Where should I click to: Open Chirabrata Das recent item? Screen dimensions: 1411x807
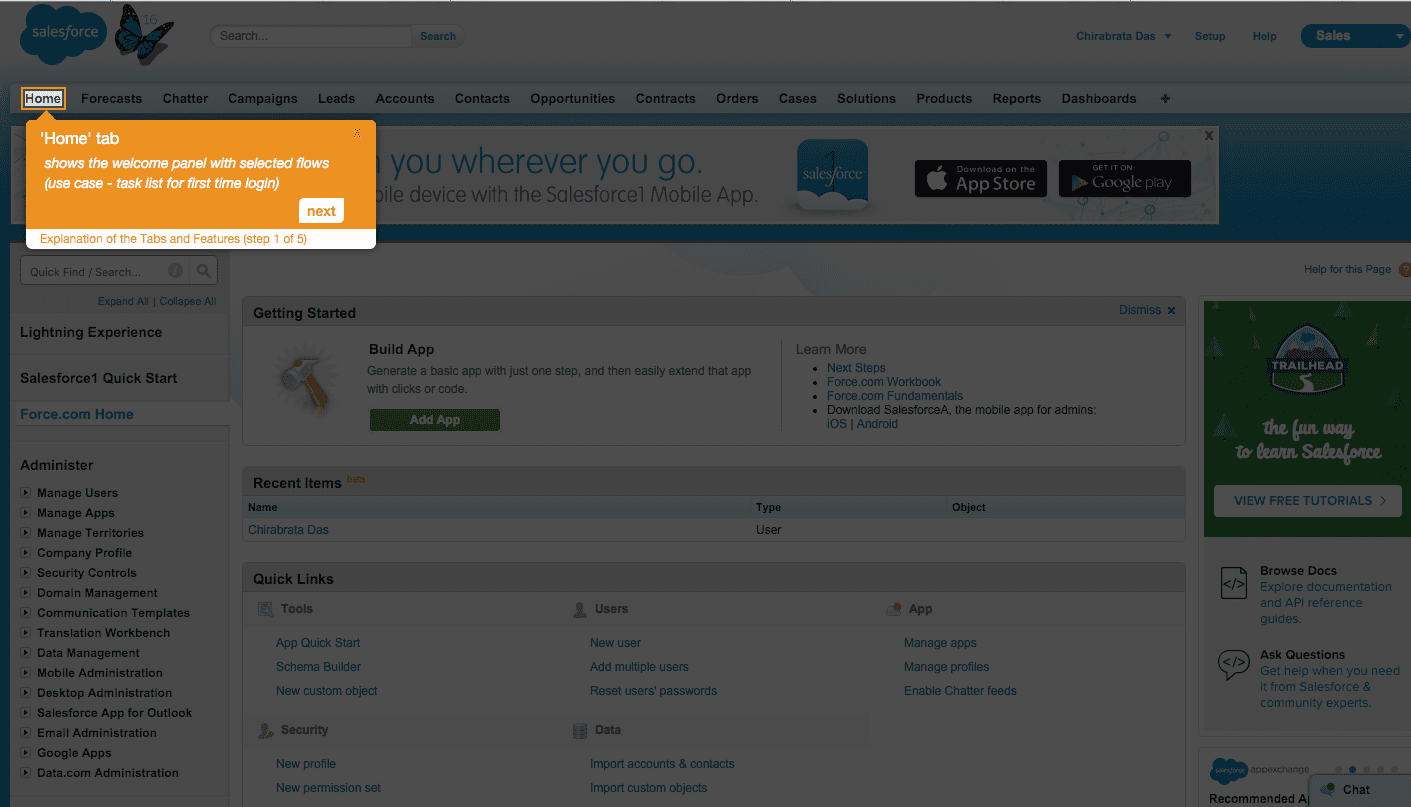click(x=288, y=530)
